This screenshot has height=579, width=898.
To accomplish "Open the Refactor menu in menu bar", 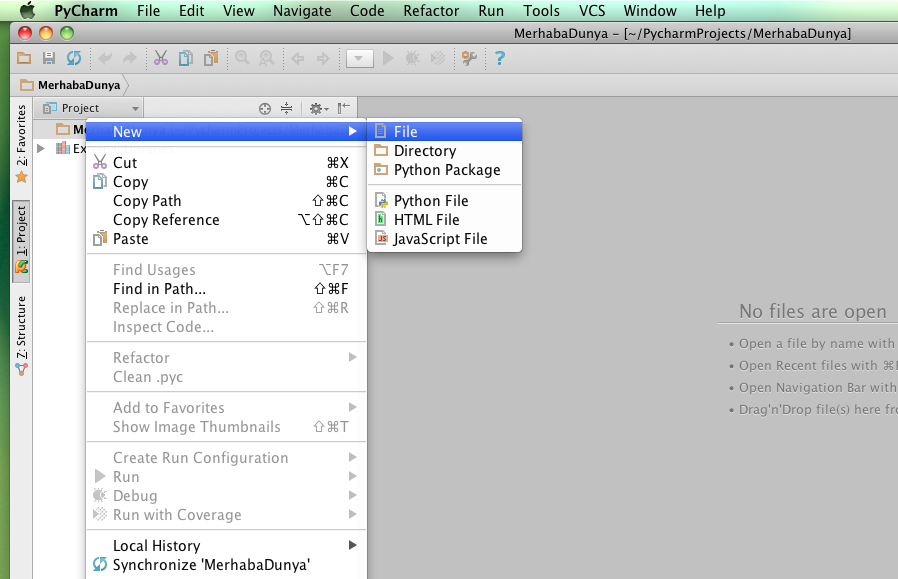I will [431, 10].
